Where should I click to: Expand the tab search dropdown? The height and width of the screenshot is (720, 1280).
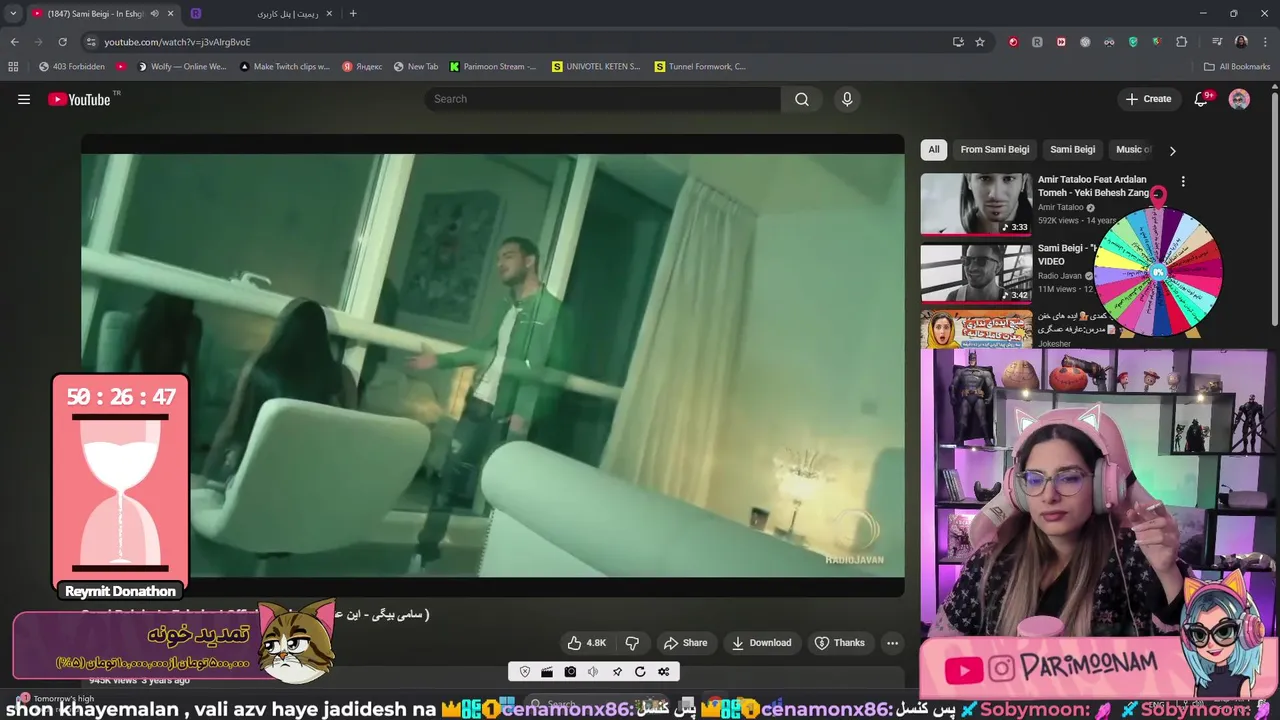coord(13,14)
